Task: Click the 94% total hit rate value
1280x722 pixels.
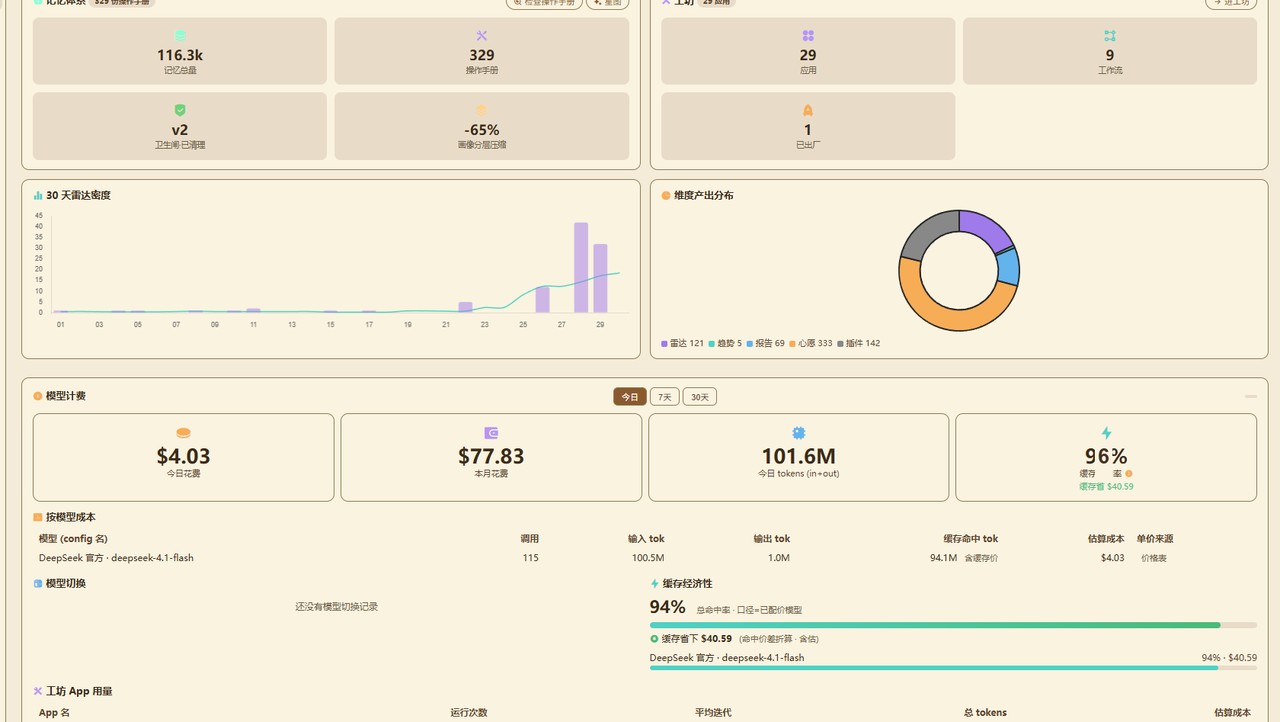Action: click(x=668, y=607)
